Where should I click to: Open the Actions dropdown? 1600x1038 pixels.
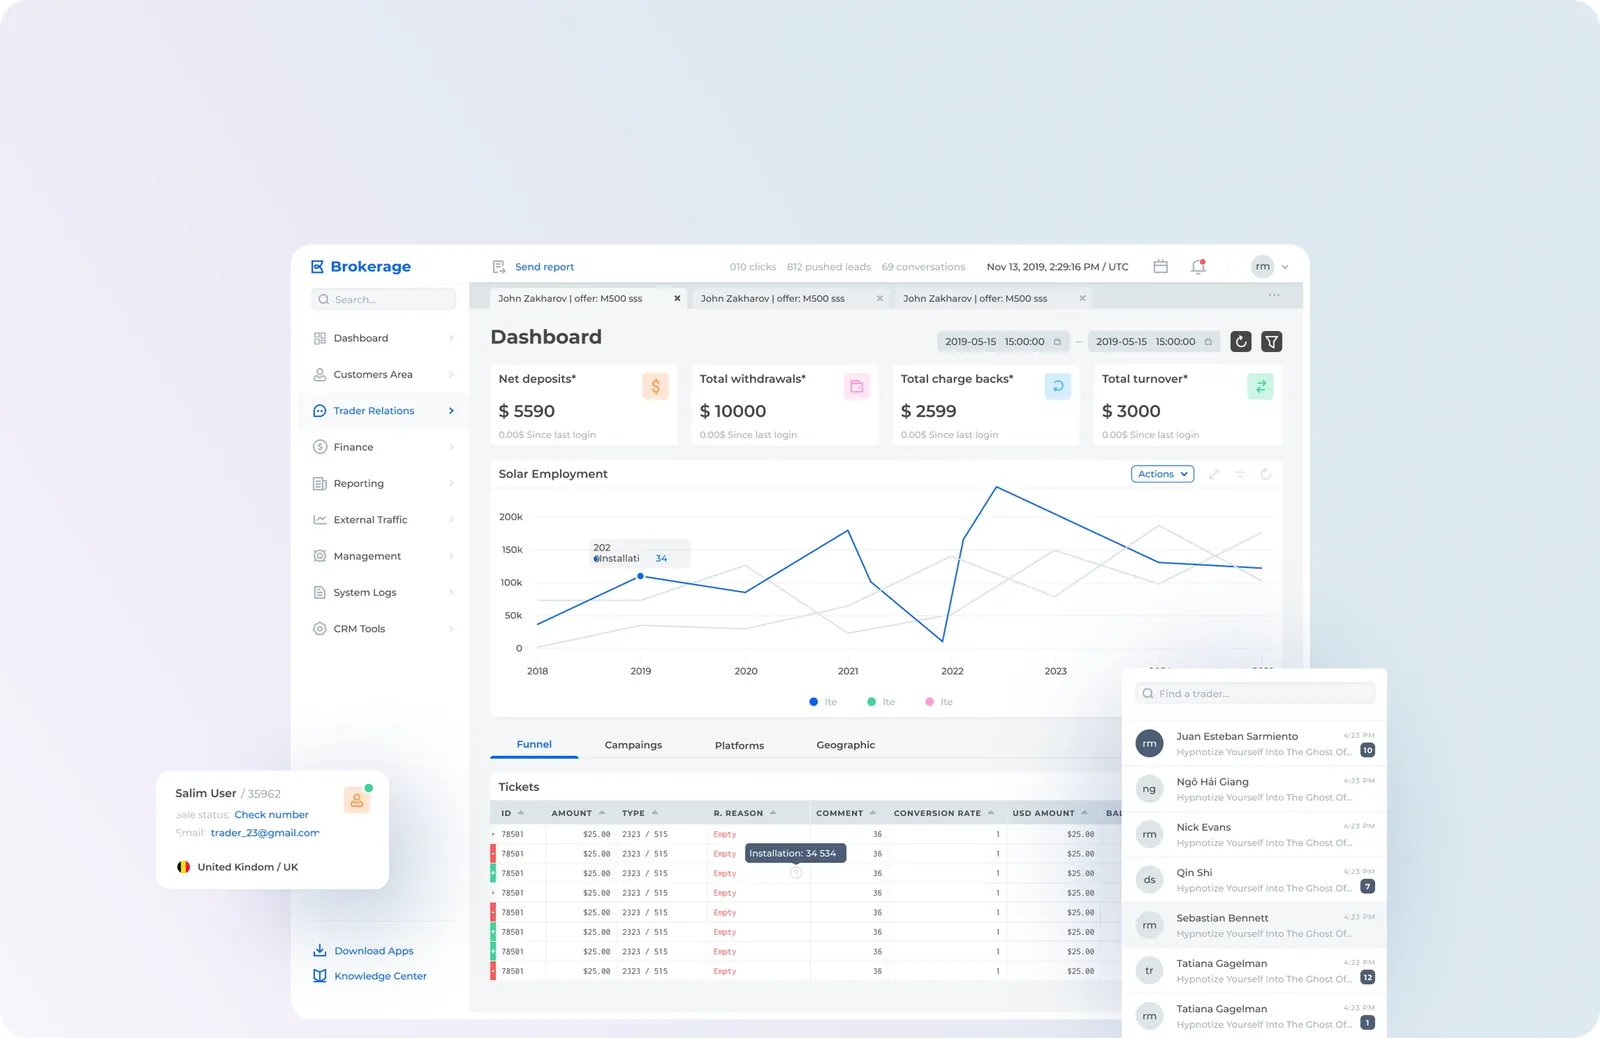[x=1163, y=474]
